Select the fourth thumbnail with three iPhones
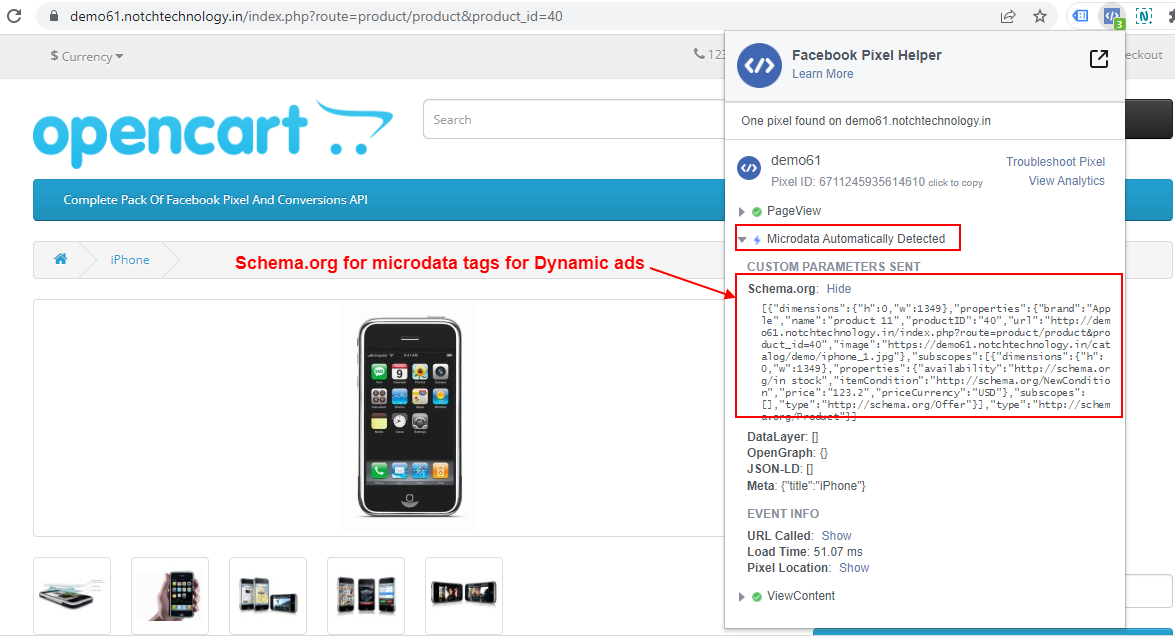This screenshot has height=641, width=1175. coord(366,595)
